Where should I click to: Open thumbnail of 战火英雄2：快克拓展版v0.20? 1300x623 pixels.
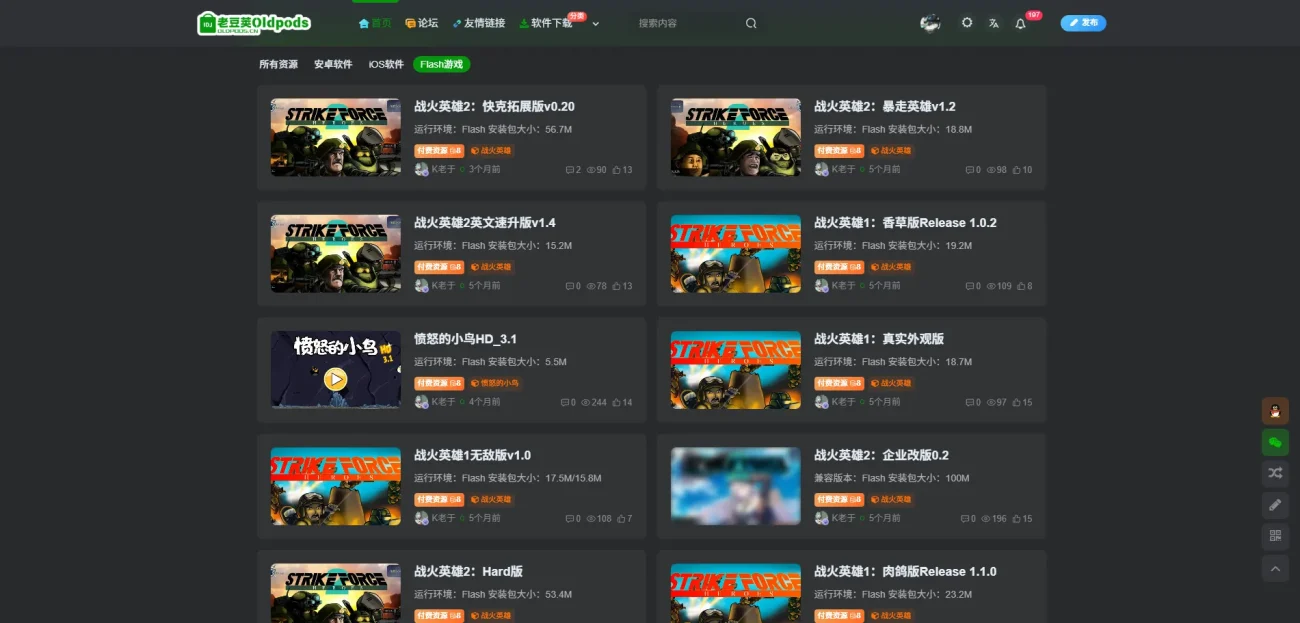pos(336,138)
